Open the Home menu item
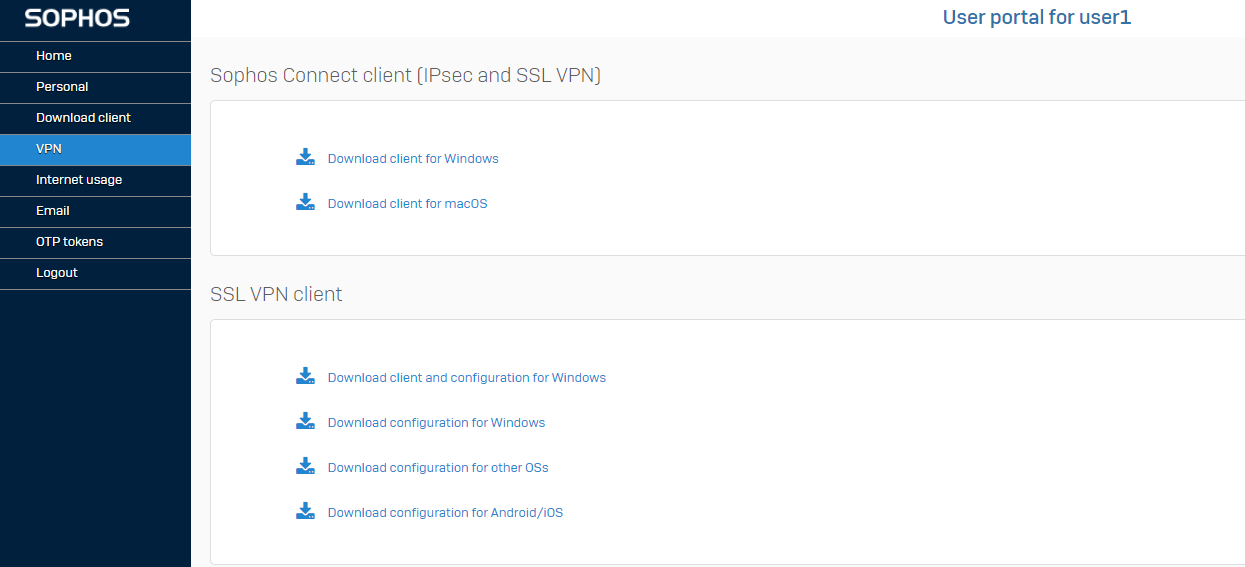Image resolution: width=1245 pixels, height=567 pixels. 95,56
